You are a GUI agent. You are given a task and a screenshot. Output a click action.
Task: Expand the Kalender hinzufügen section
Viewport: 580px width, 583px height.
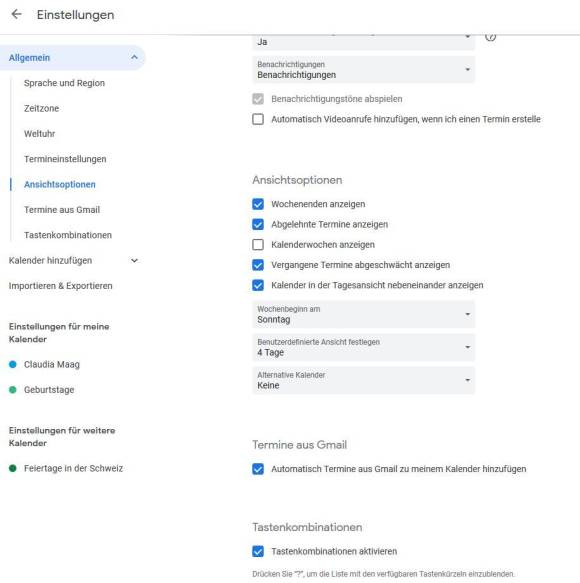click(134, 260)
